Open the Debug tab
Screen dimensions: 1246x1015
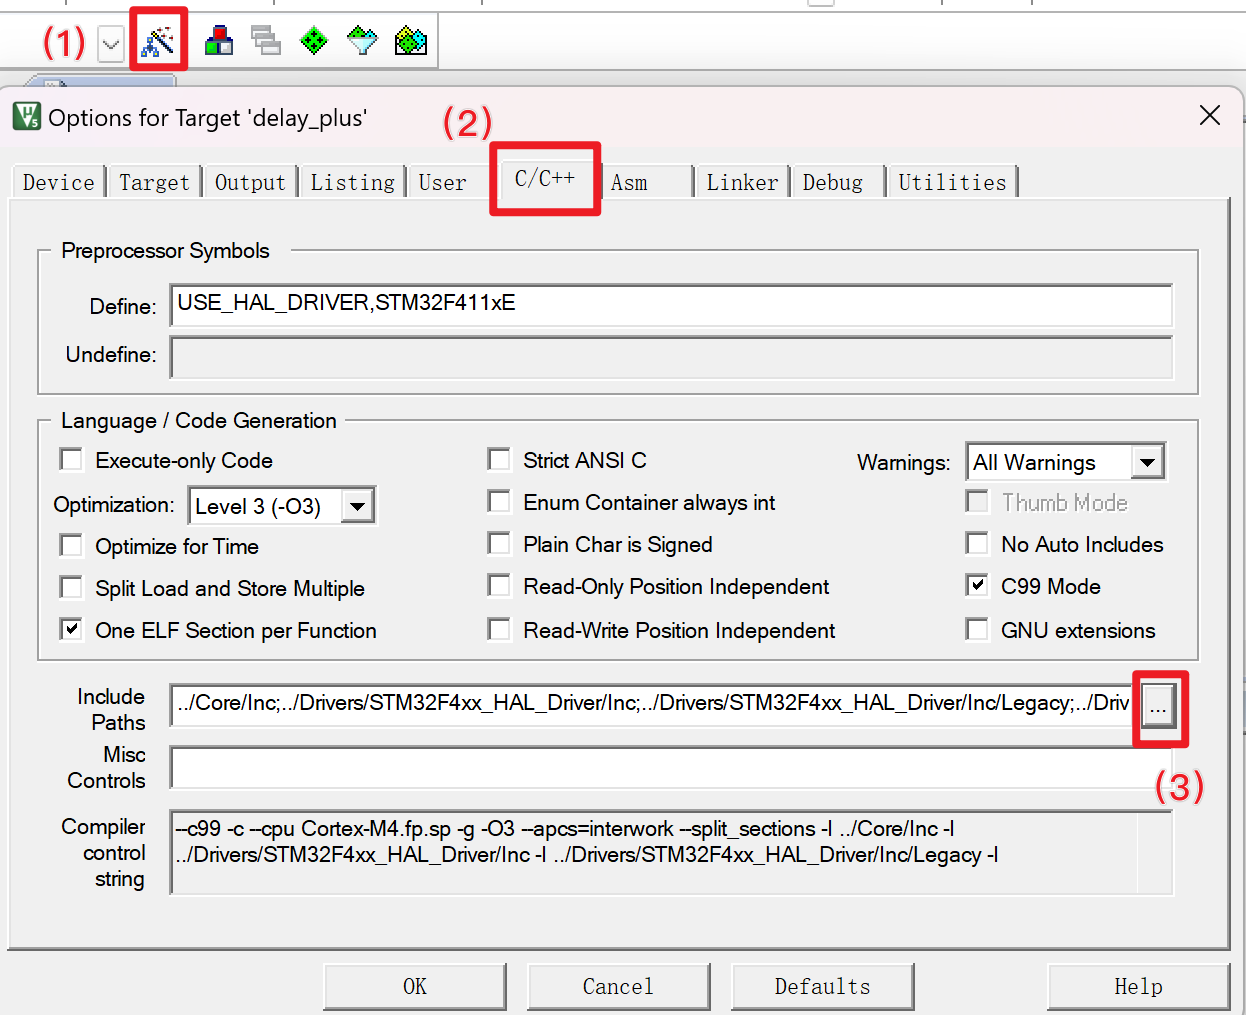point(832,183)
